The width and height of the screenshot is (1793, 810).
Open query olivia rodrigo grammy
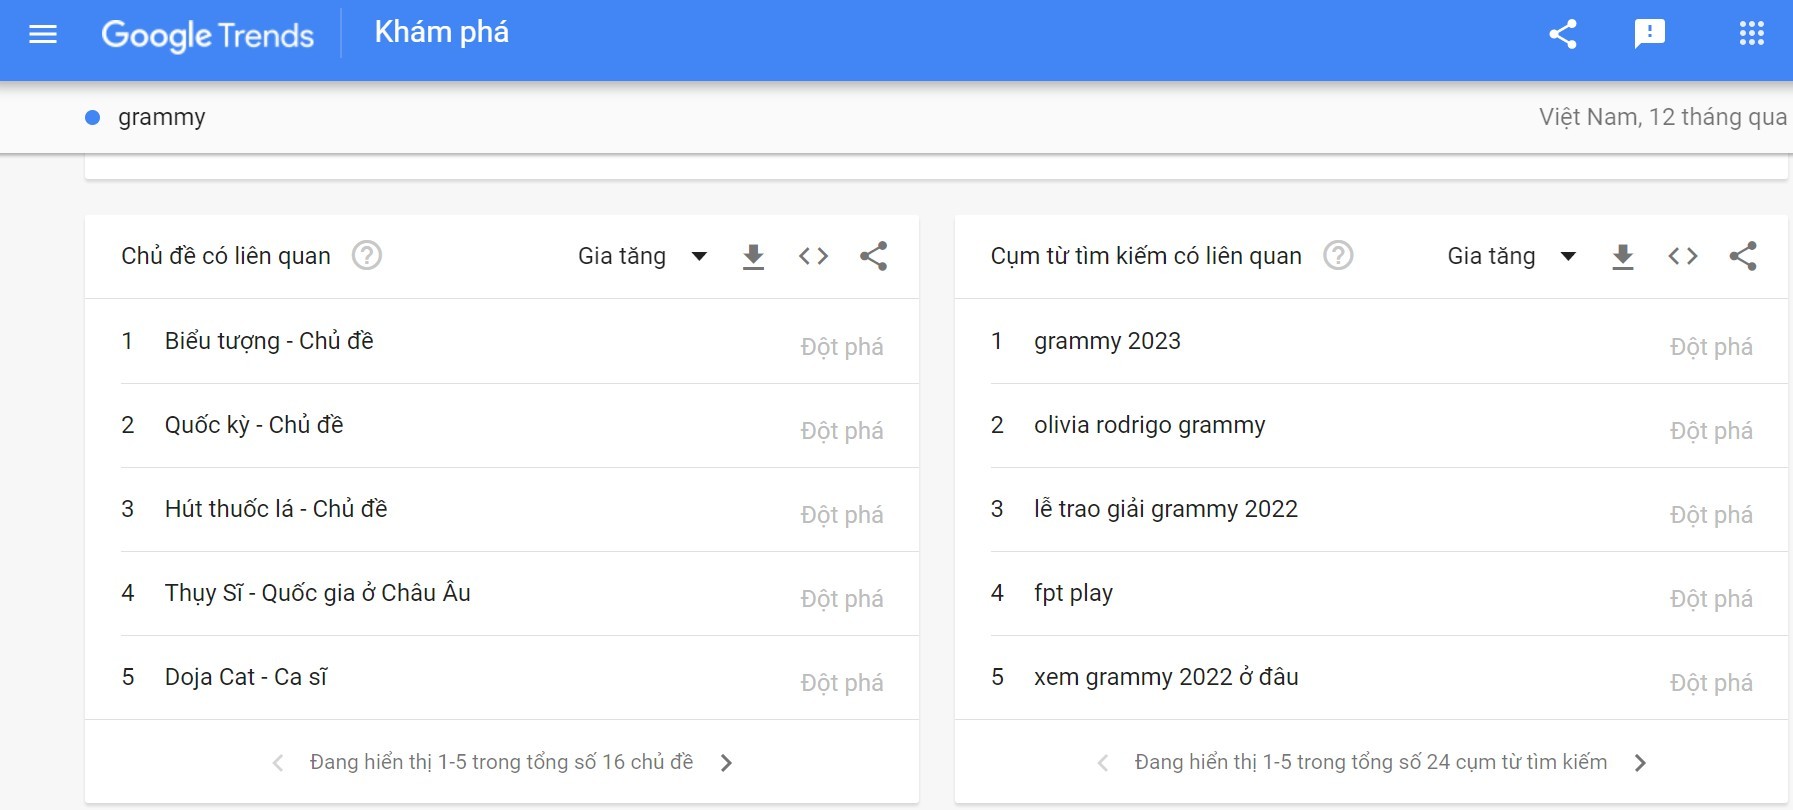1150,425
